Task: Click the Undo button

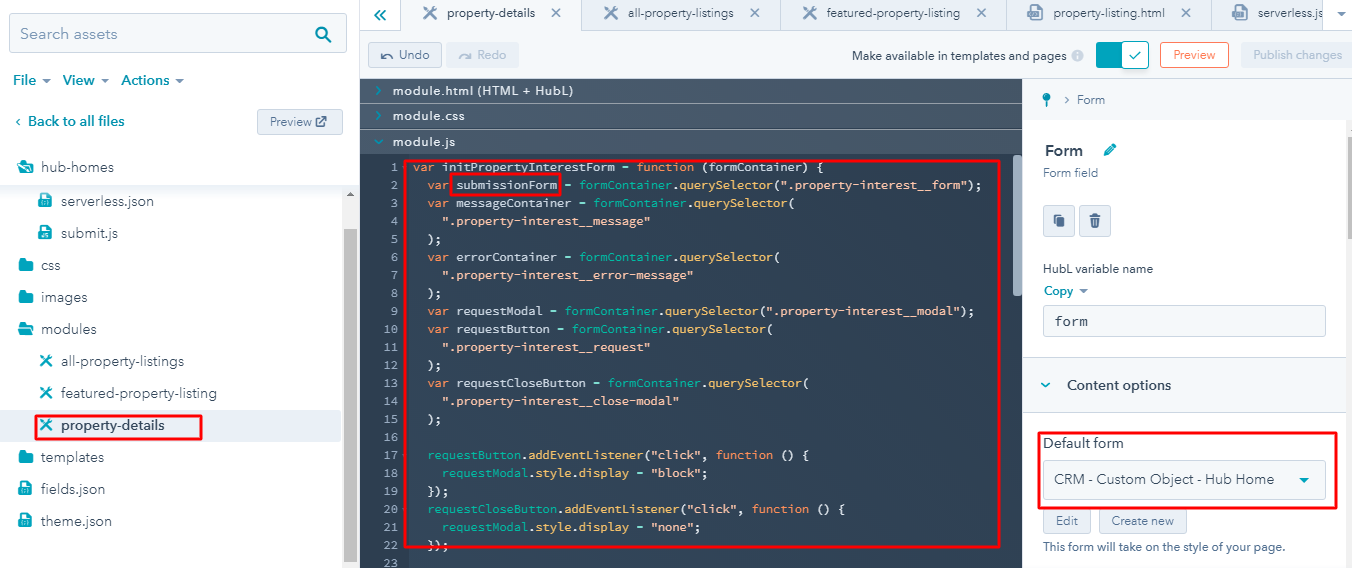Action: point(404,55)
